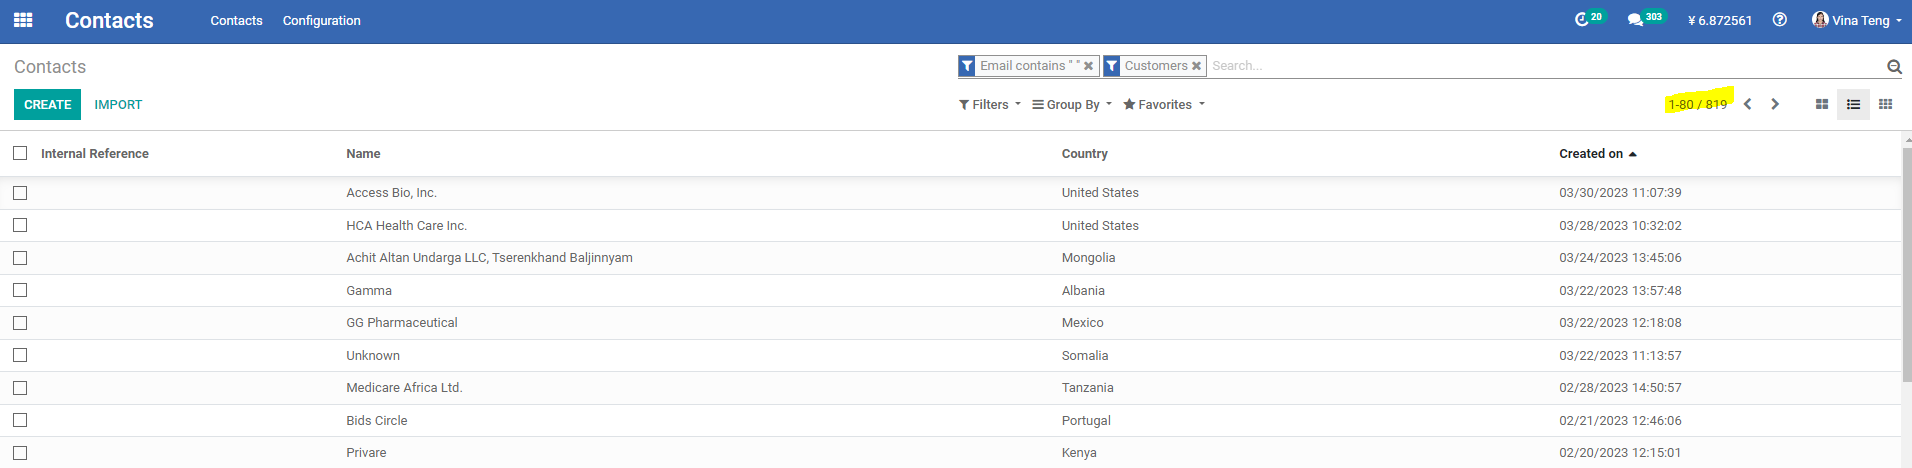1912x468 pixels.
Task: Click the Kenya country cell
Action: coord(1079,453)
